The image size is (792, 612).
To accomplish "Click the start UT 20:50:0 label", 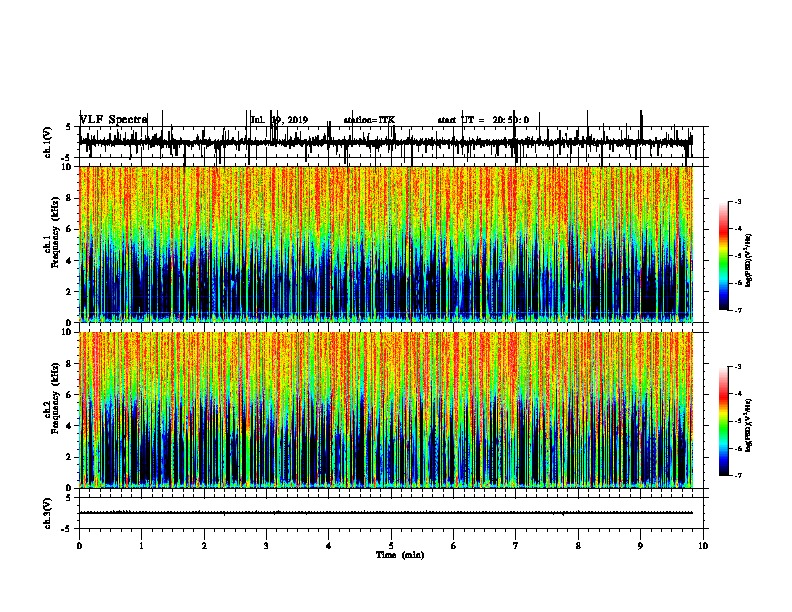I will pyautogui.click(x=483, y=120).
